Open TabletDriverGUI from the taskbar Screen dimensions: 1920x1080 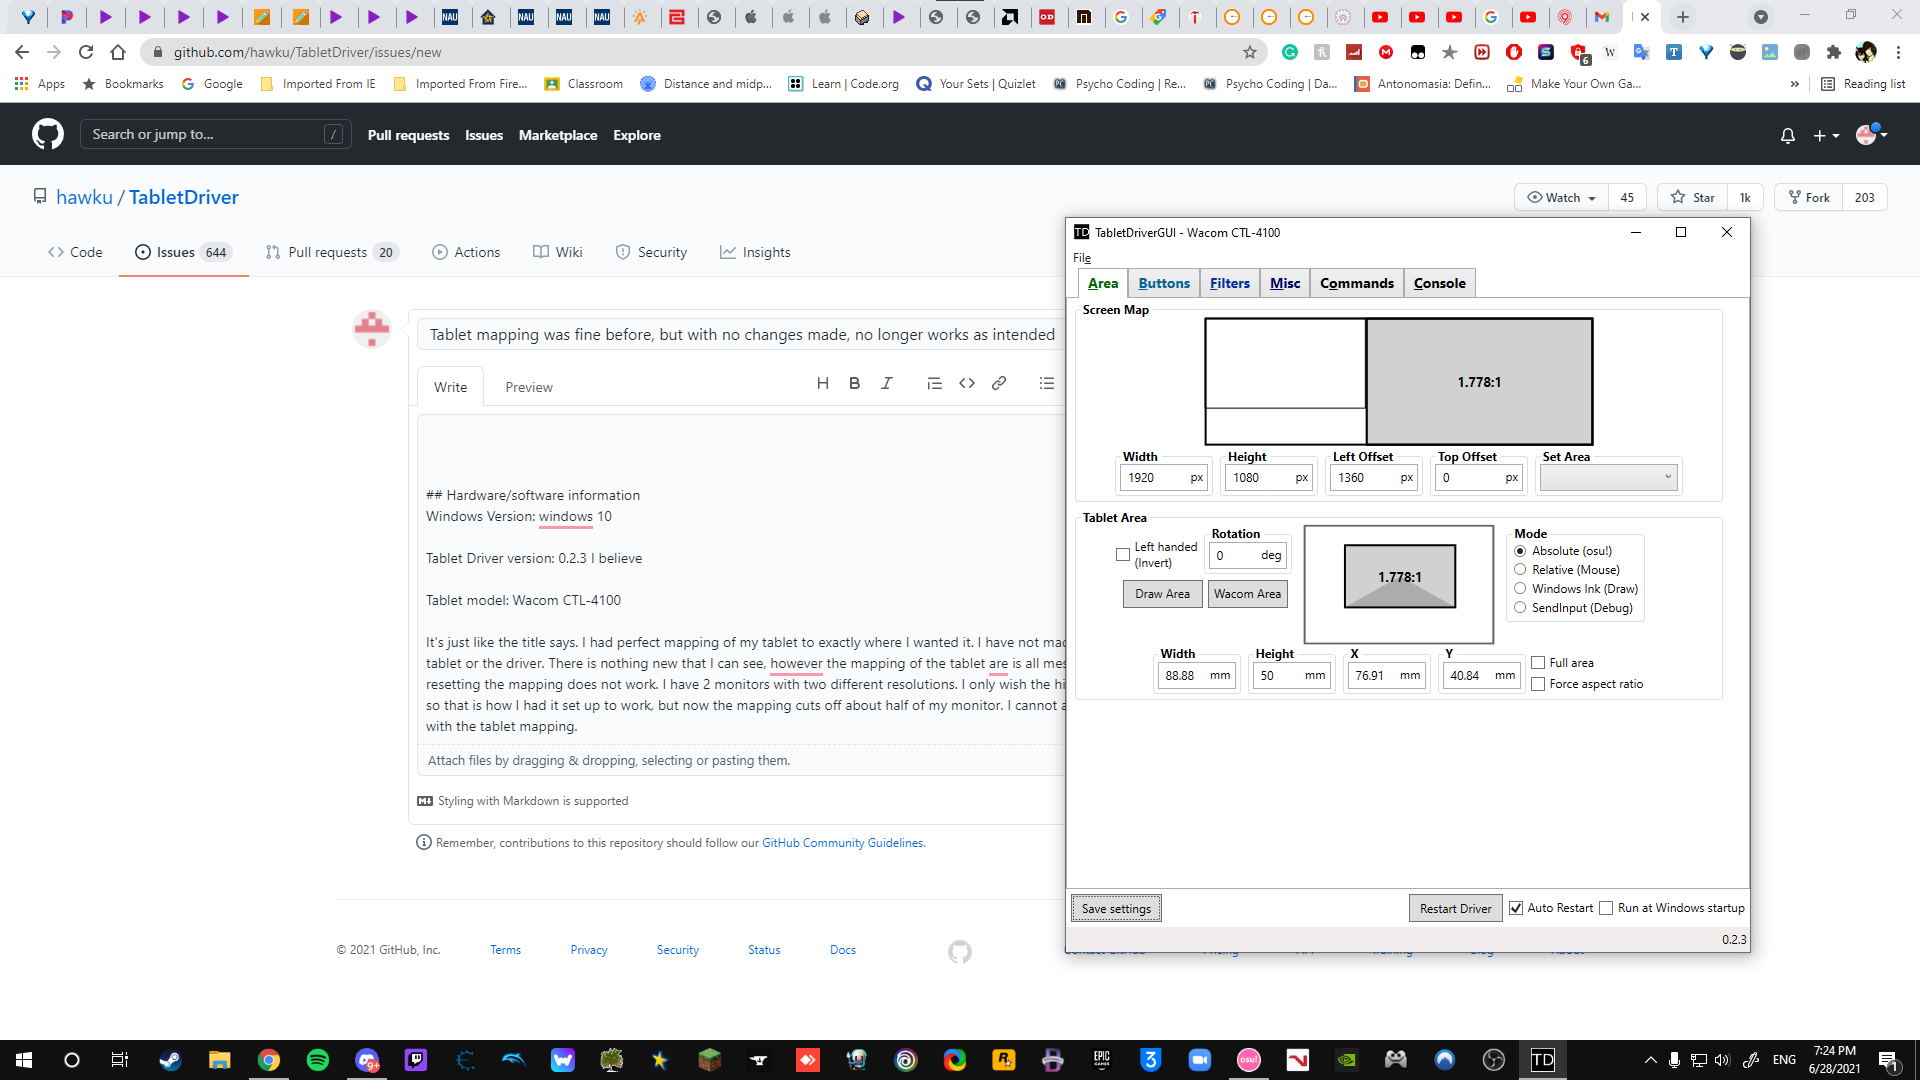(x=1541, y=1059)
